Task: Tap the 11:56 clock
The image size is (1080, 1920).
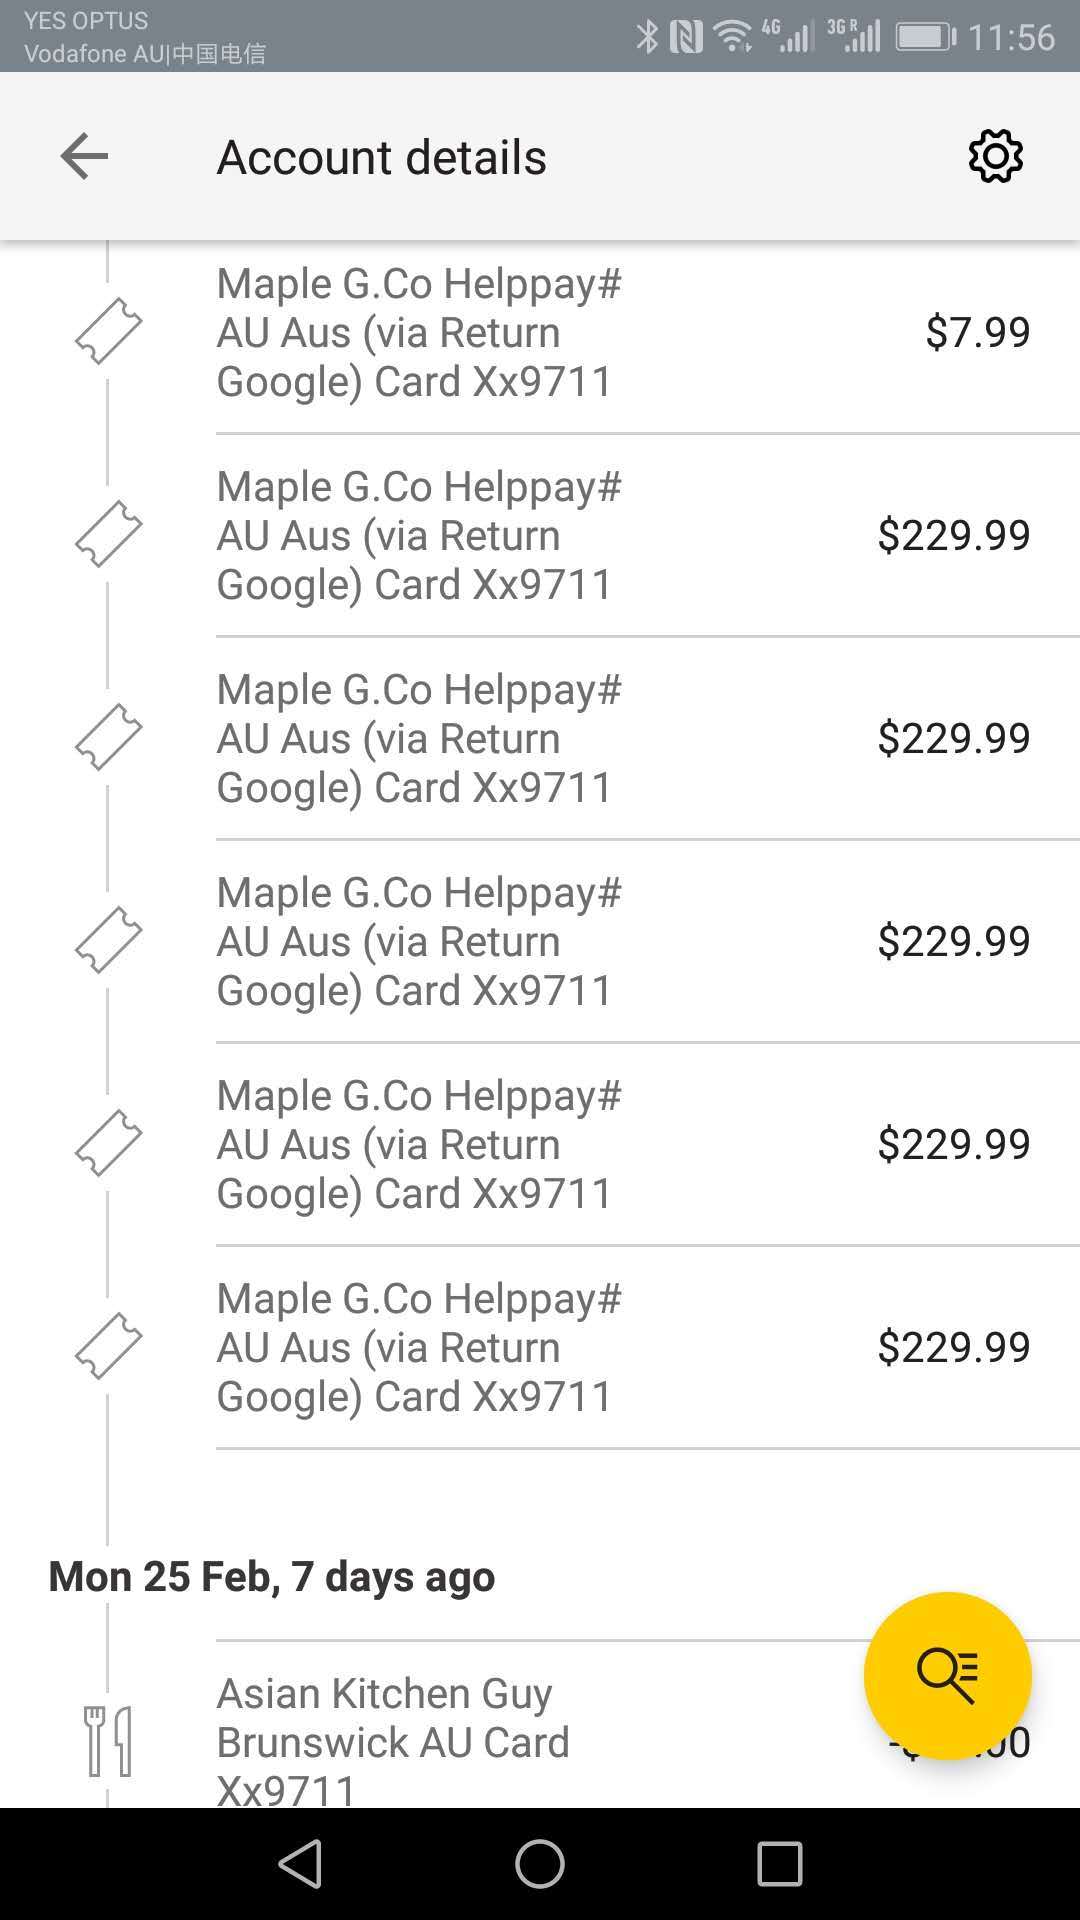Action: (1011, 37)
